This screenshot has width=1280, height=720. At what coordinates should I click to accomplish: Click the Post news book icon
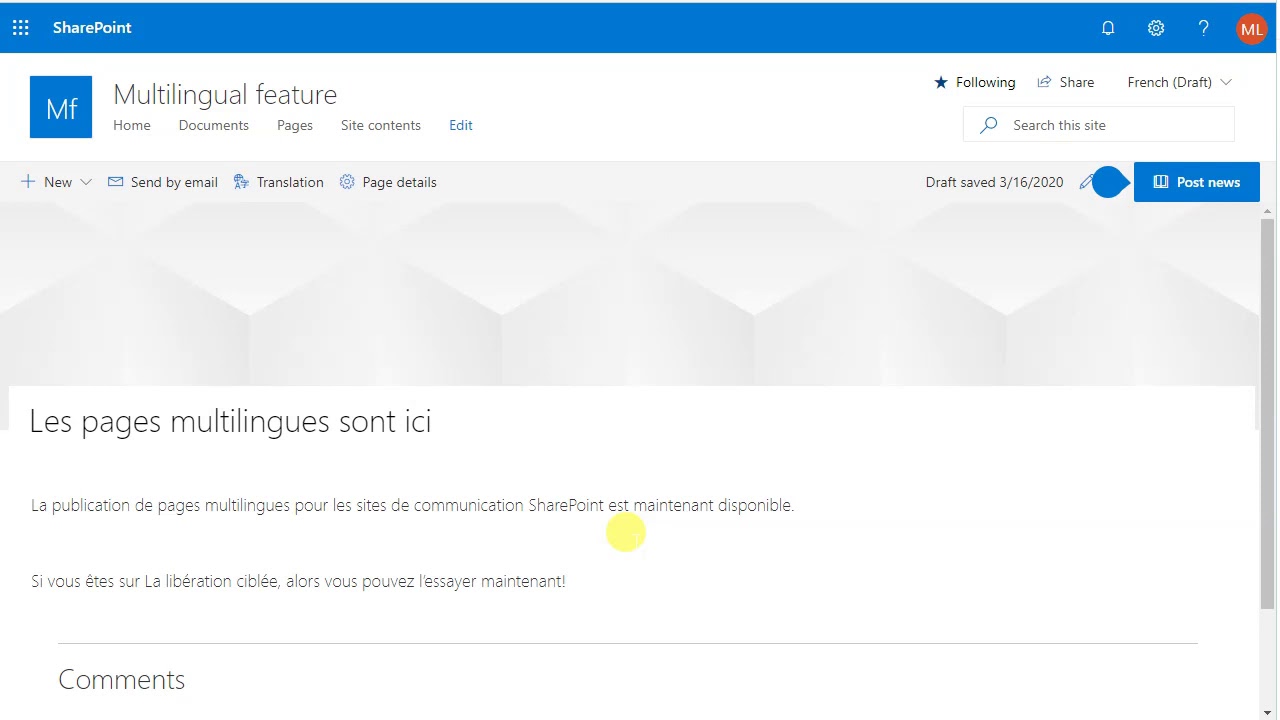point(1161,182)
